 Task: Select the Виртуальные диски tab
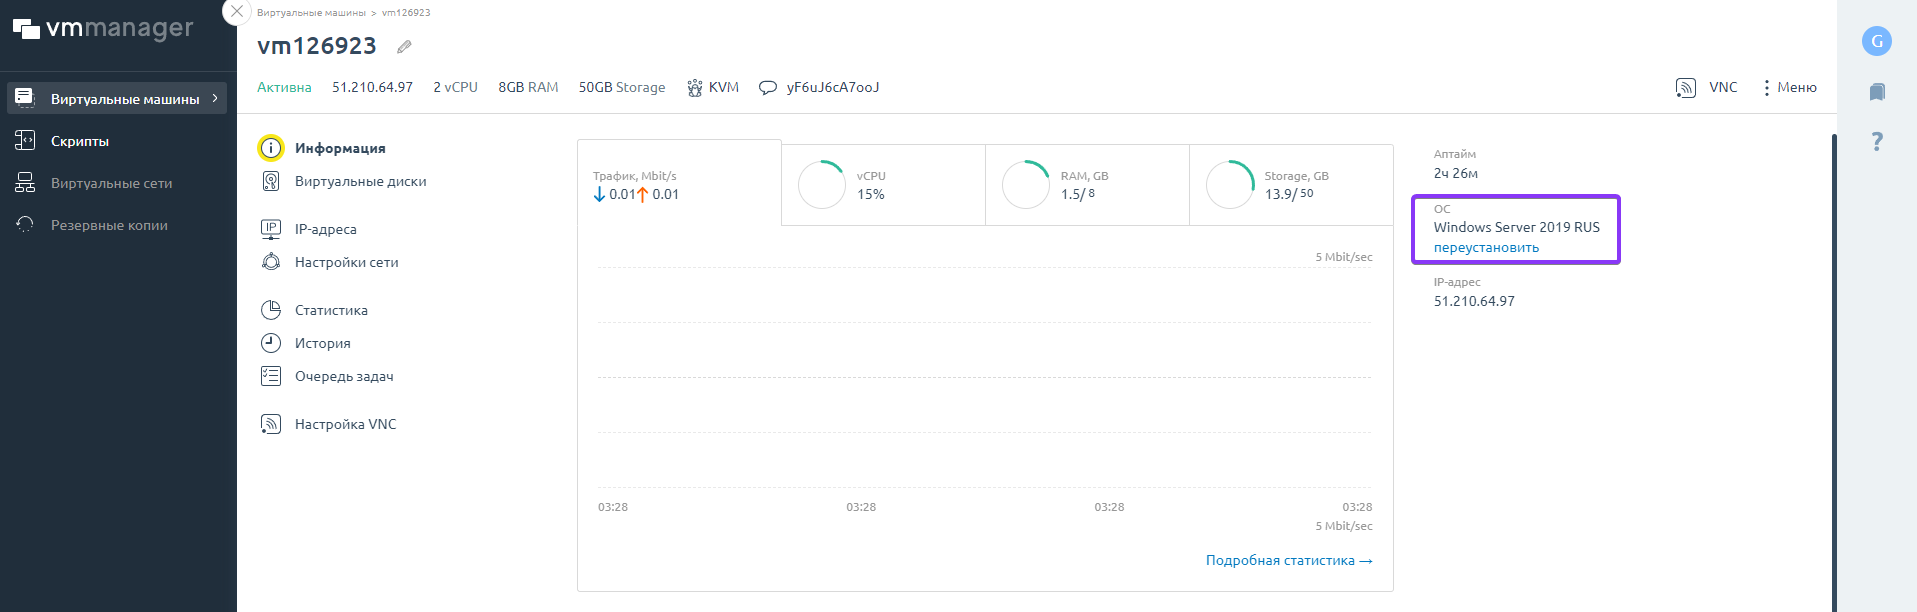click(360, 181)
